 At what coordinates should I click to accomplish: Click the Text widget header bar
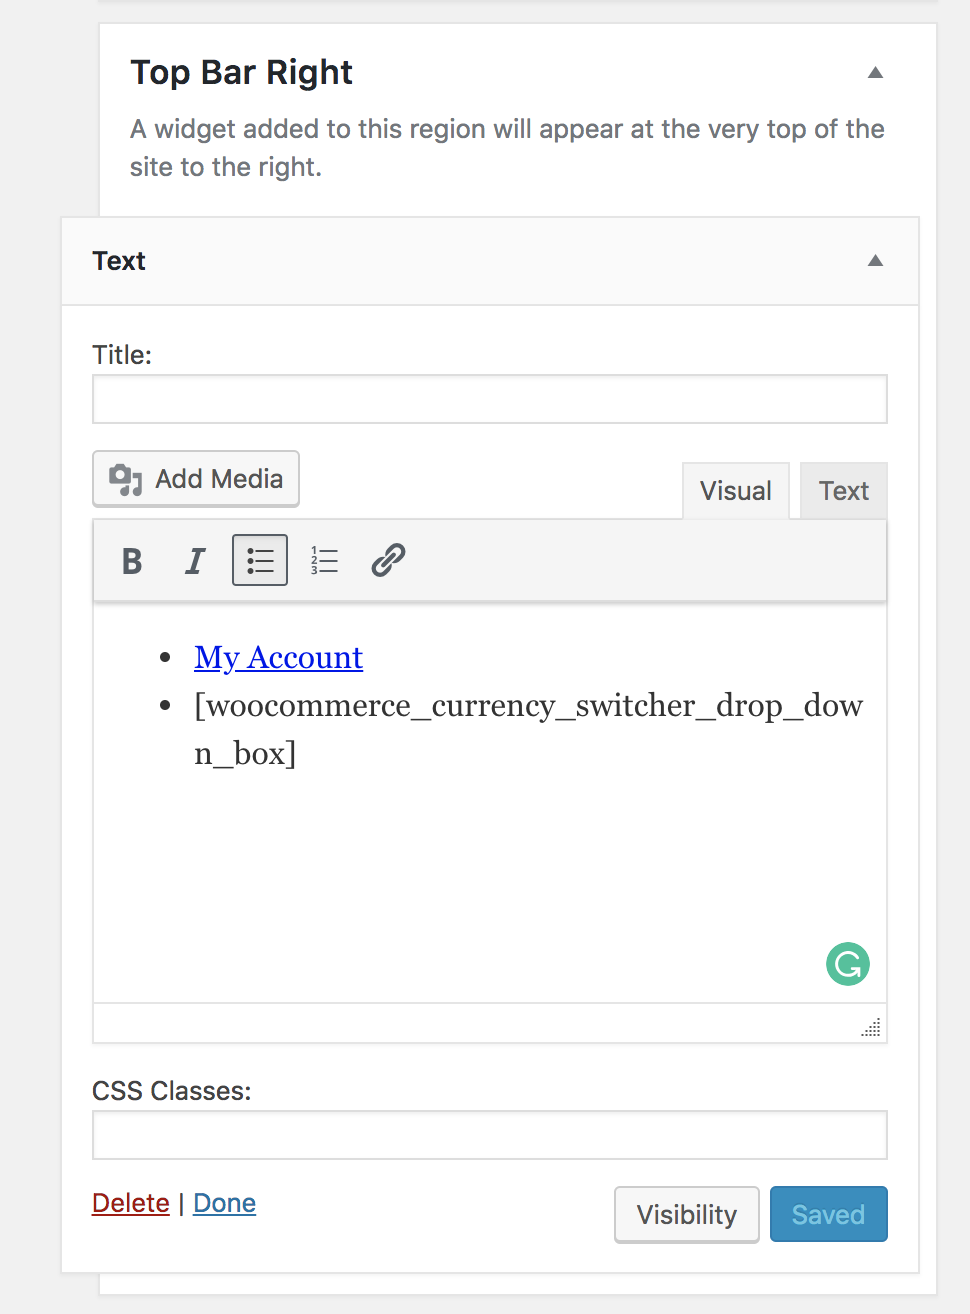[x=490, y=261]
